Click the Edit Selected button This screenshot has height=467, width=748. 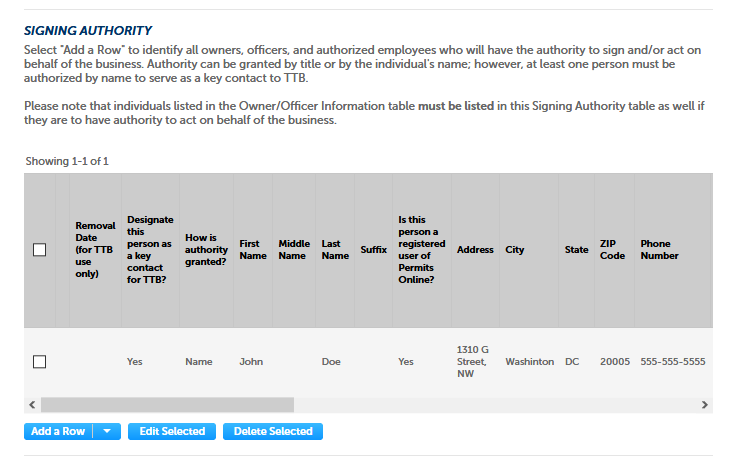pos(172,432)
